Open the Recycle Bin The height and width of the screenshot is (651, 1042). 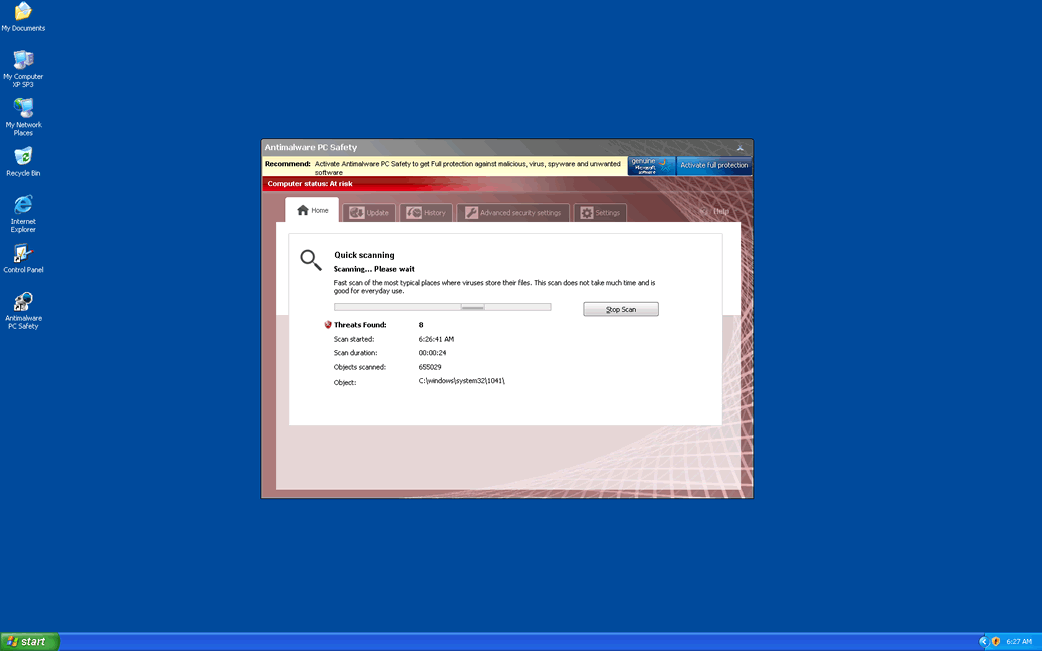[23, 157]
